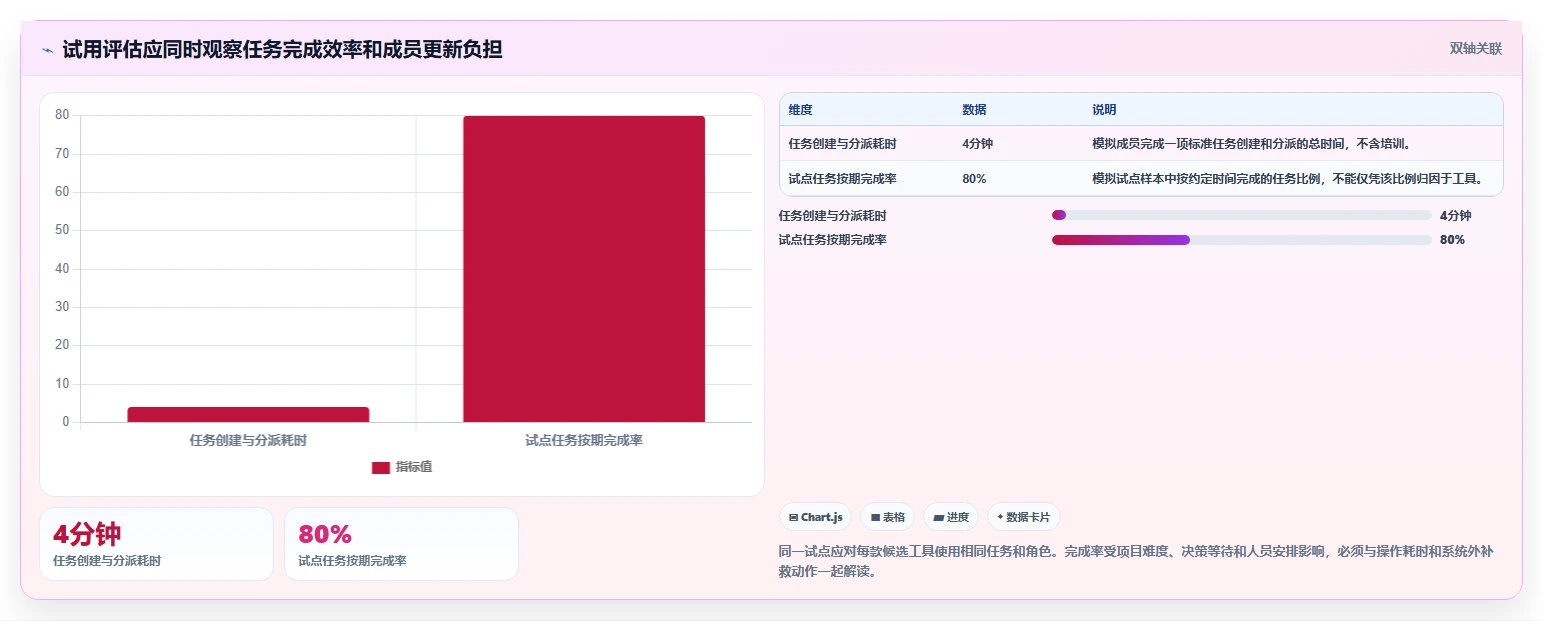Click the 4分钟 progress bar
The width and height of the screenshot is (1543, 621).
tap(1241, 215)
